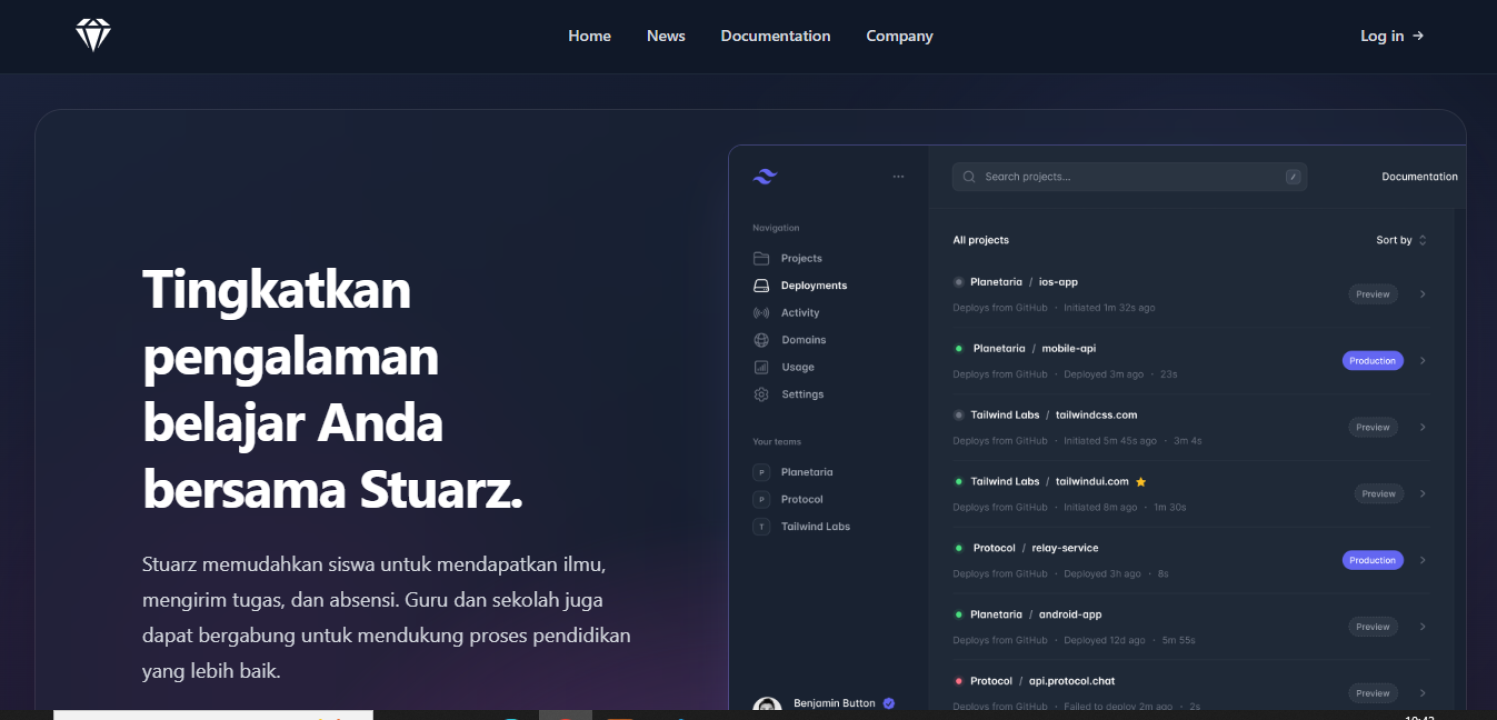Click the Production badge for mobile-api
The width and height of the screenshot is (1497, 720).
click(x=1372, y=360)
